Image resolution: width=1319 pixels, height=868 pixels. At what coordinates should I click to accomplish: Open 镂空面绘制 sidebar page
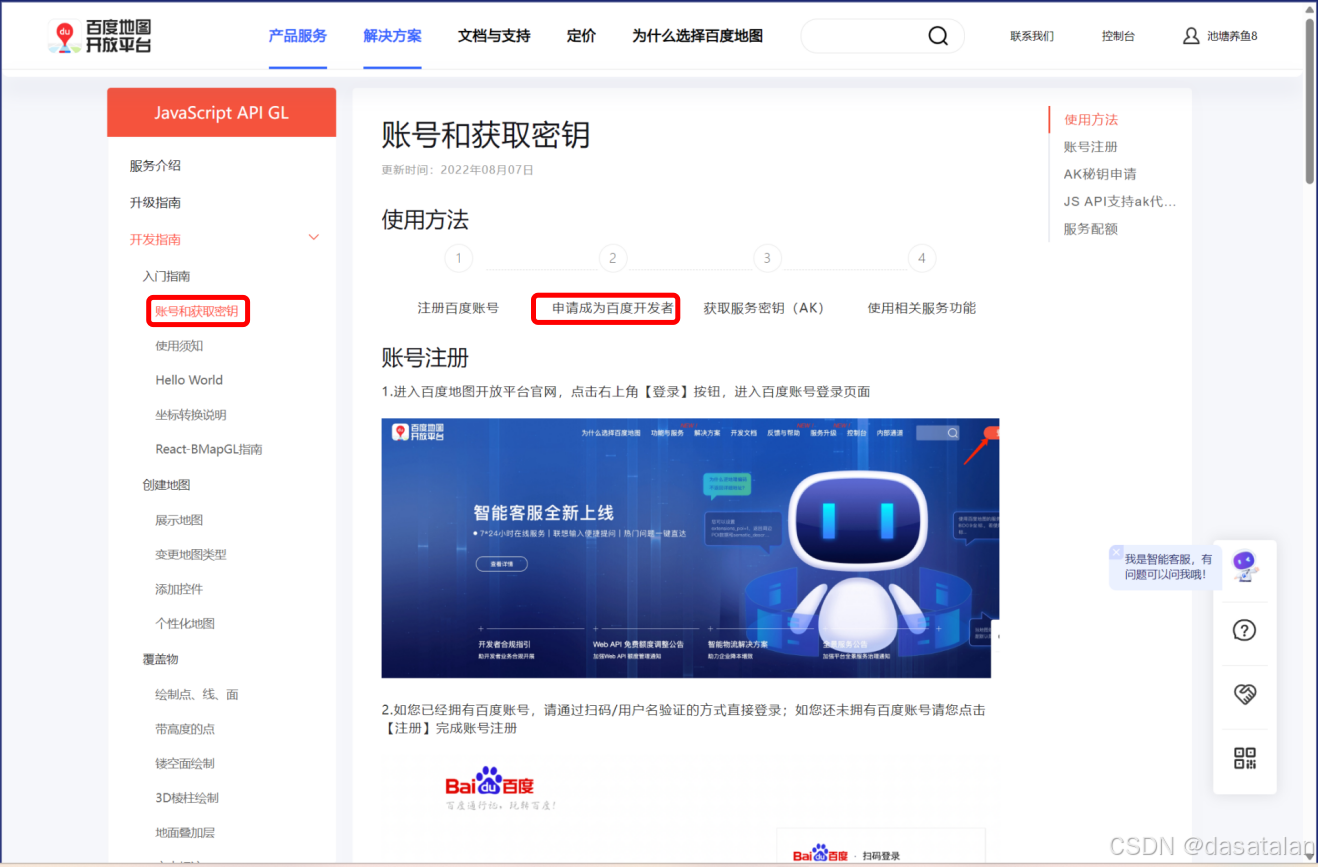tap(185, 764)
